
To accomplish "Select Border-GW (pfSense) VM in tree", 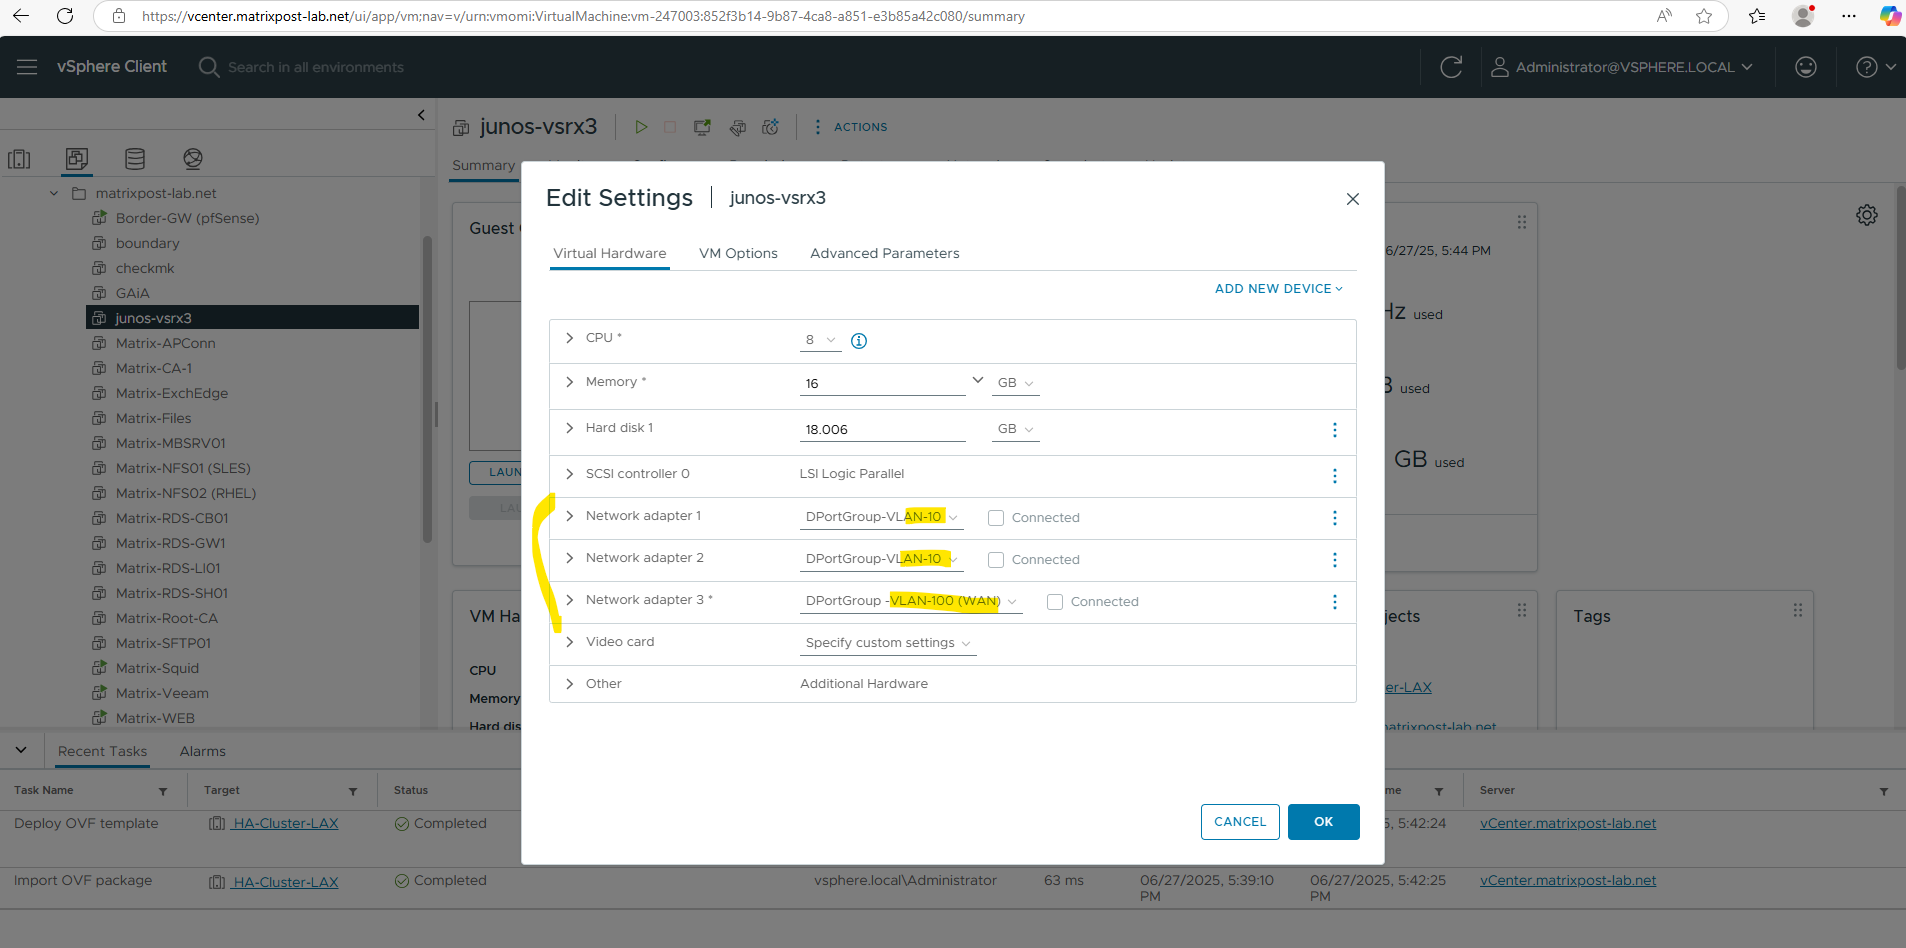I will pyautogui.click(x=187, y=219).
